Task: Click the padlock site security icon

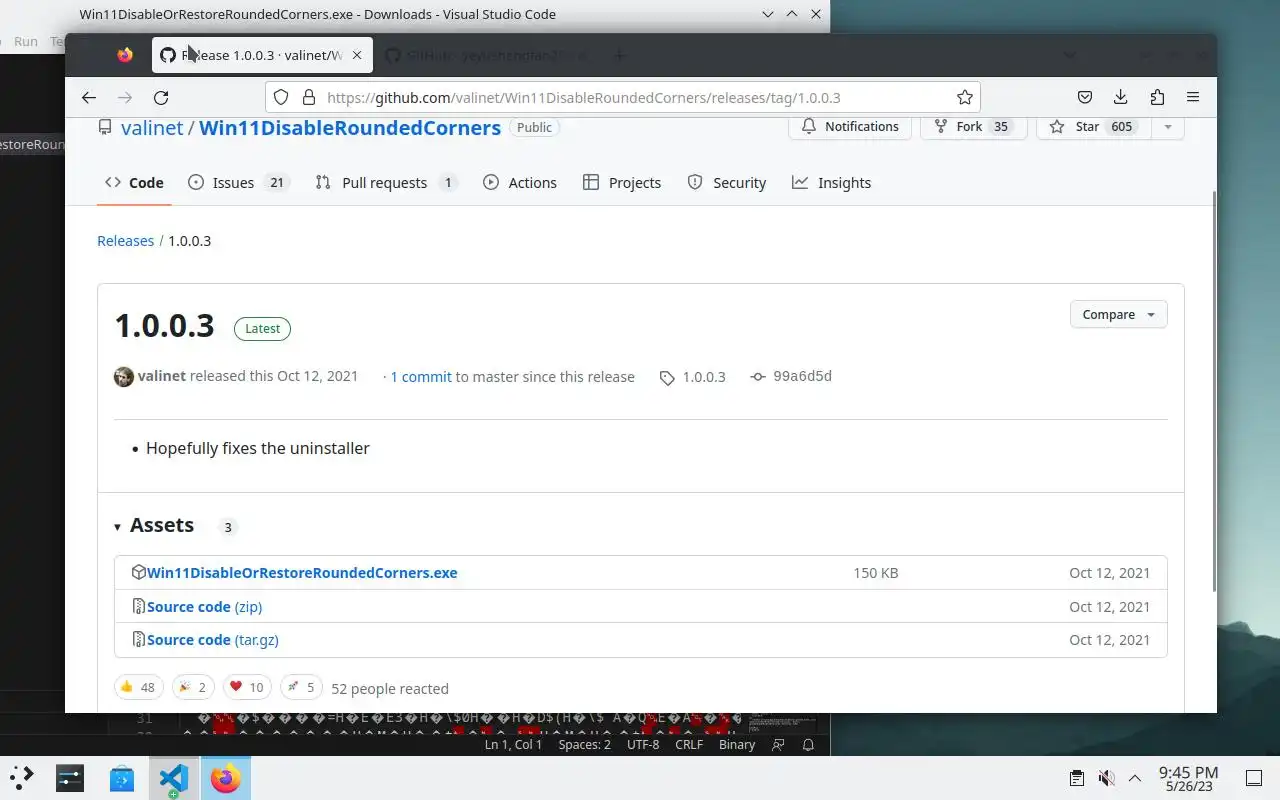Action: click(x=308, y=97)
